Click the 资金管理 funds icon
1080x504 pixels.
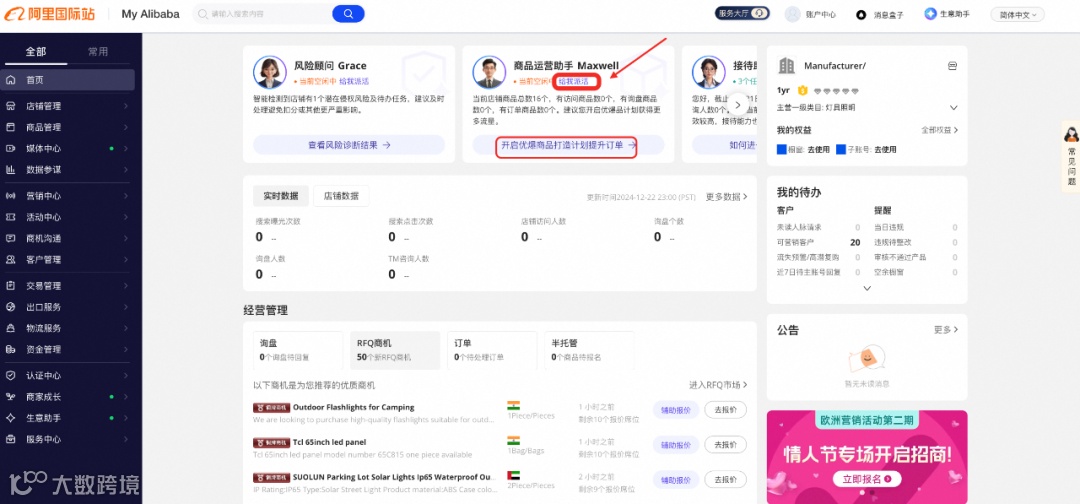(10, 349)
